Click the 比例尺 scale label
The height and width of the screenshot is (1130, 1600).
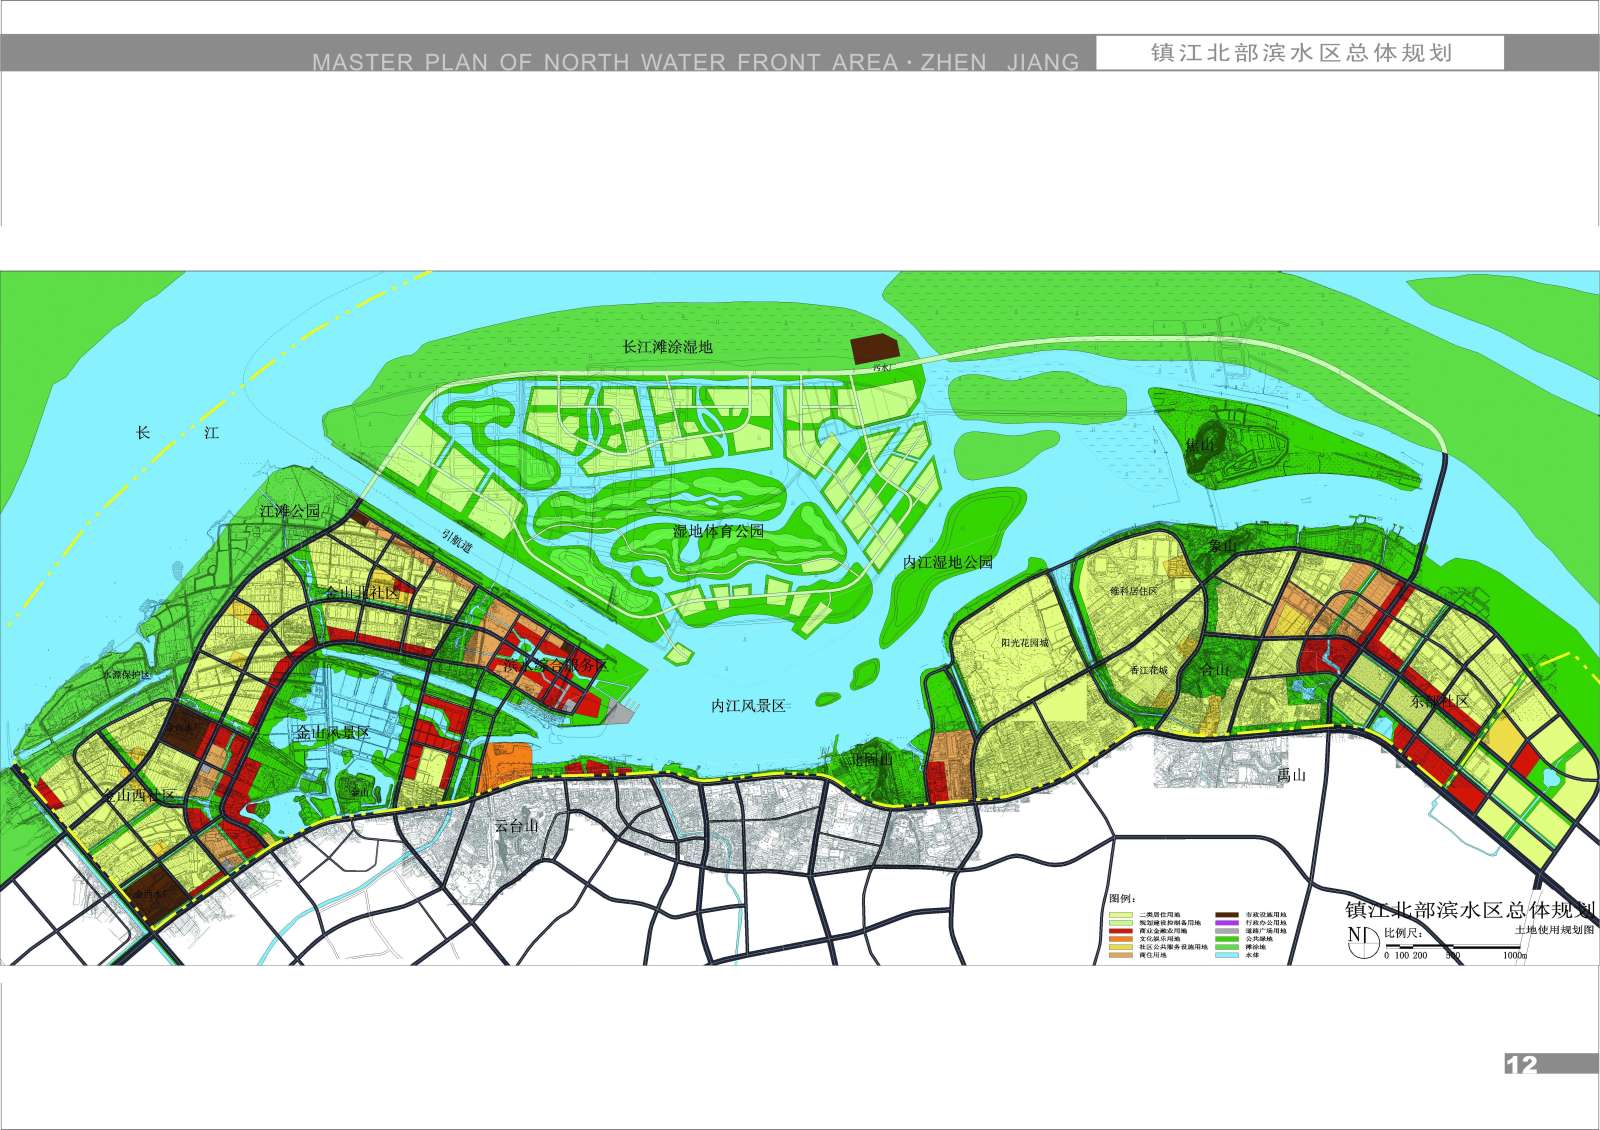[x=1403, y=933]
